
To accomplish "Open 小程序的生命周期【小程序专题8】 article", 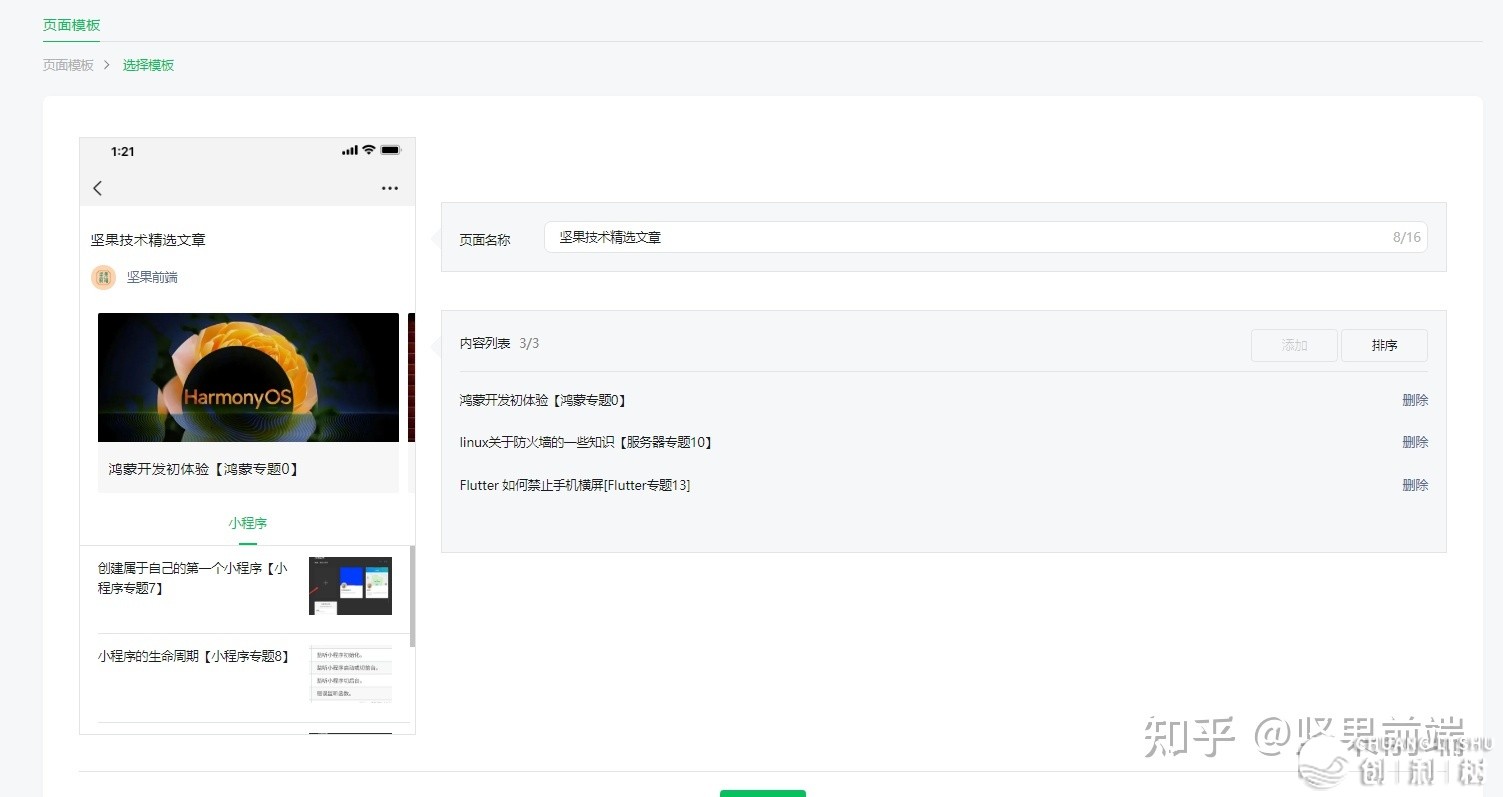I will click(193, 656).
